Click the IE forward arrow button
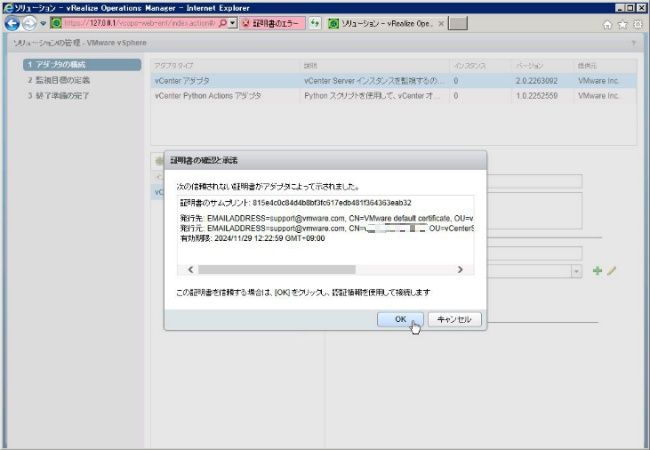This screenshot has width=650, height=450. pos(29,23)
